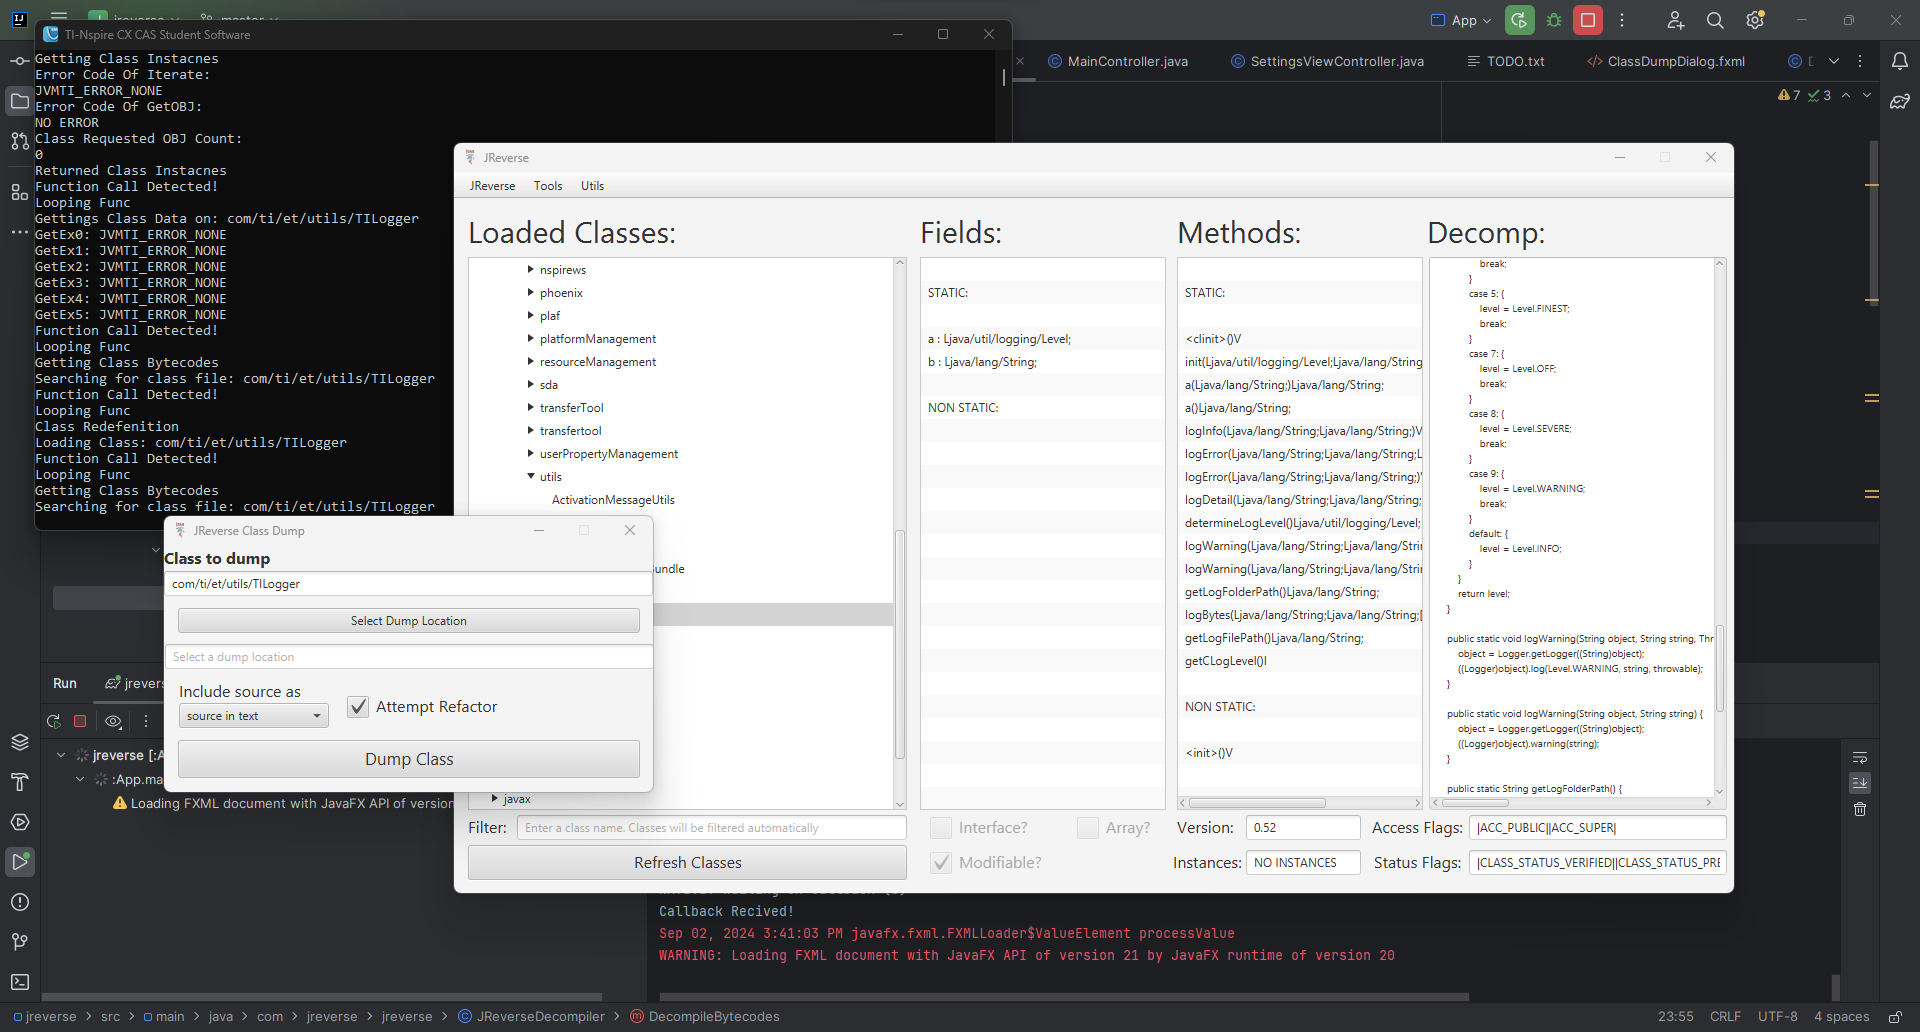1920x1032 pixels.
Task: Click the Dump Class button
Action: tap(409, 759)
